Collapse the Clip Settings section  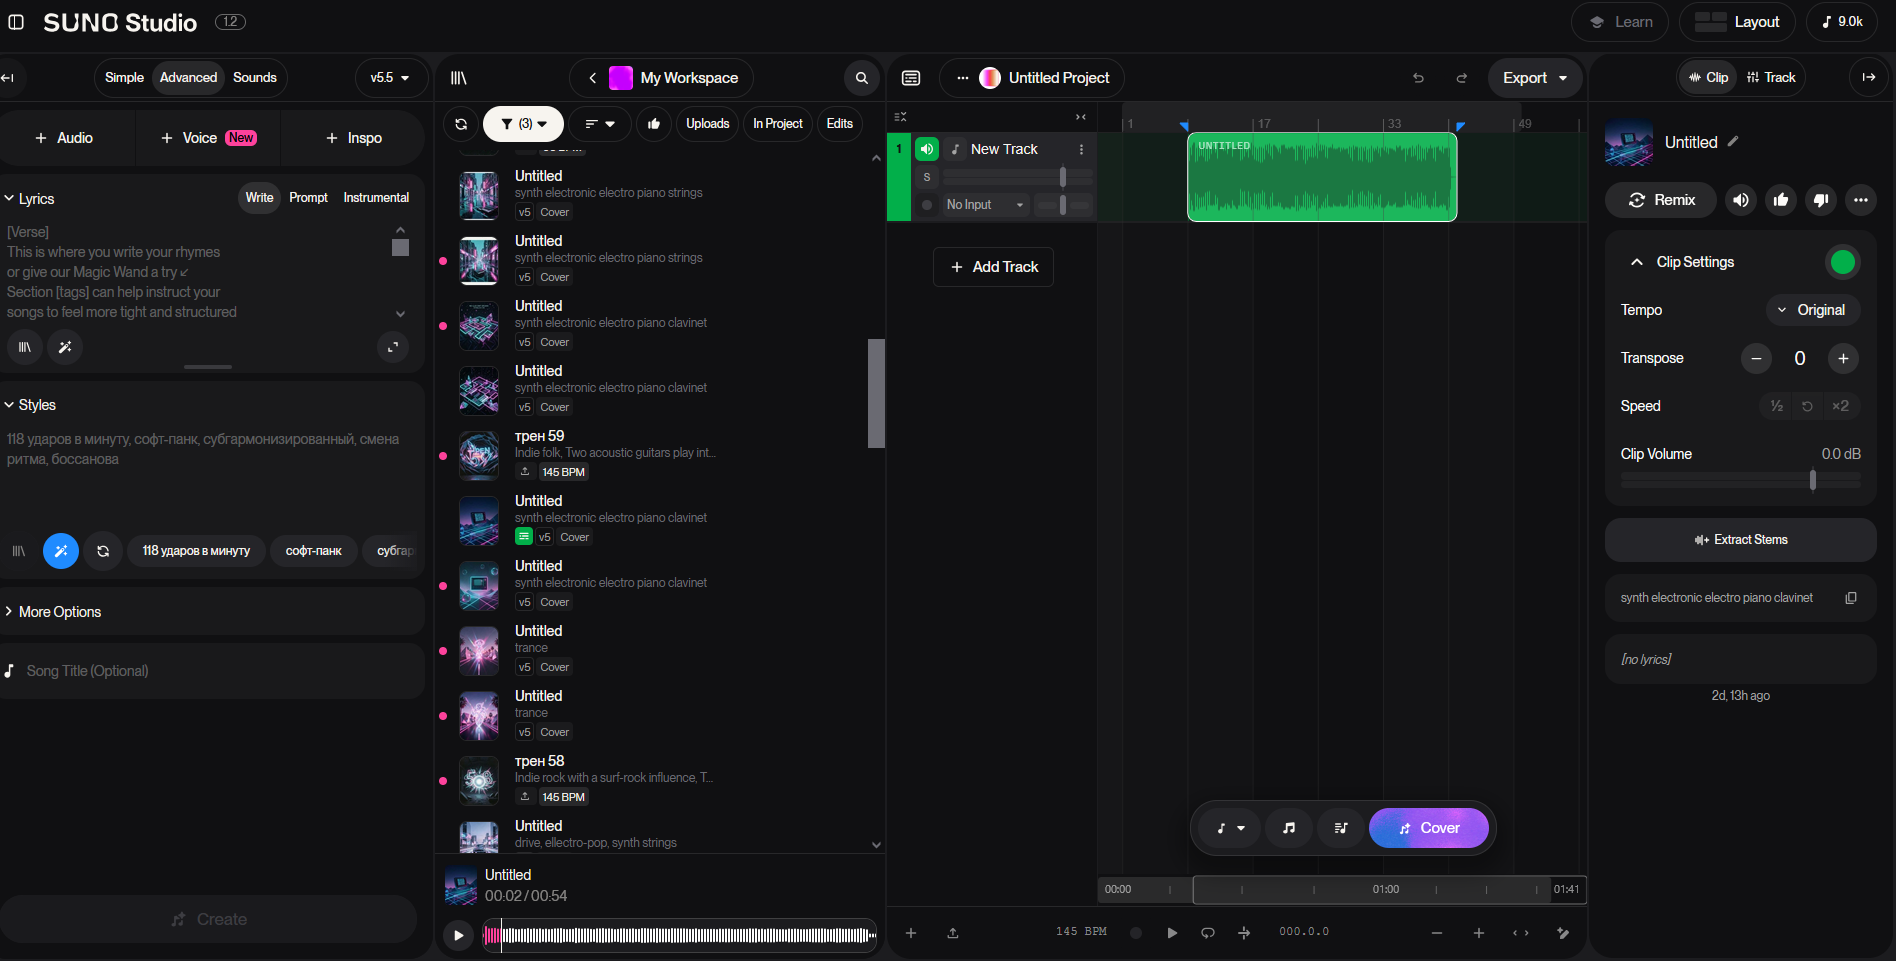click(1637, 262)
